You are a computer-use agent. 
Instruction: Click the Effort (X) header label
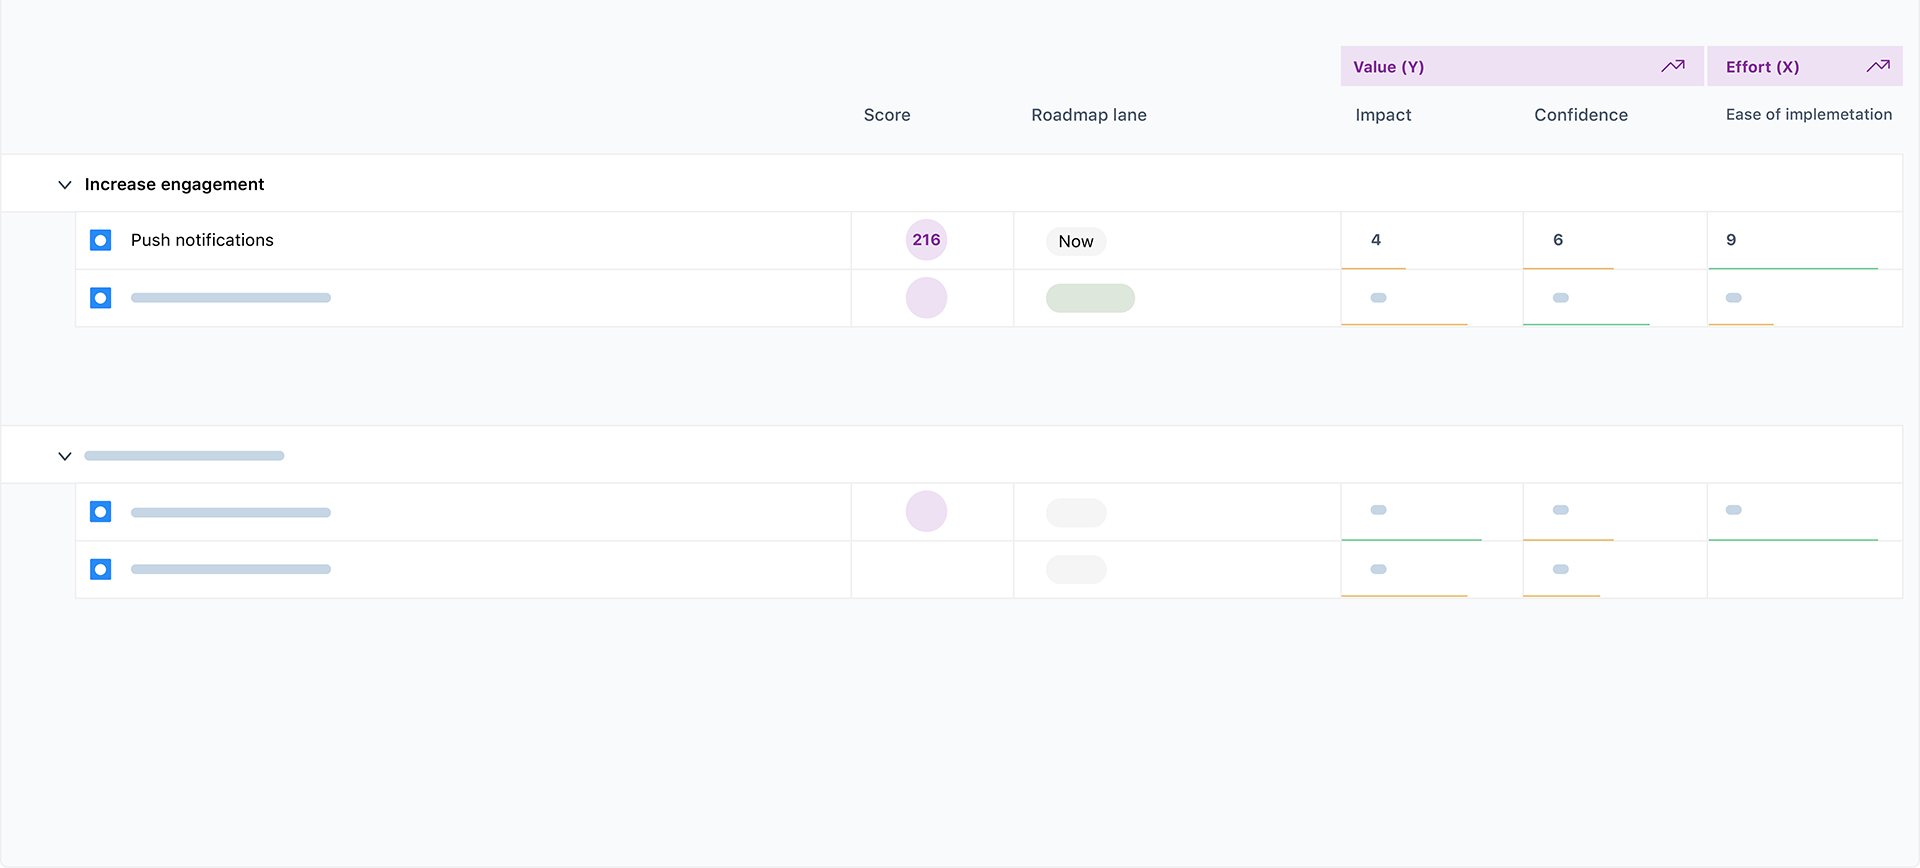pyautogui.click(x=1762, y=67)
